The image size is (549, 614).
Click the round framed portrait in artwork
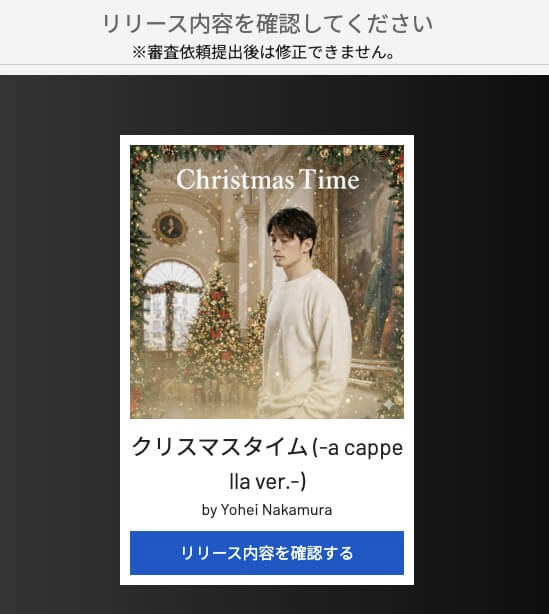point(170,227)
